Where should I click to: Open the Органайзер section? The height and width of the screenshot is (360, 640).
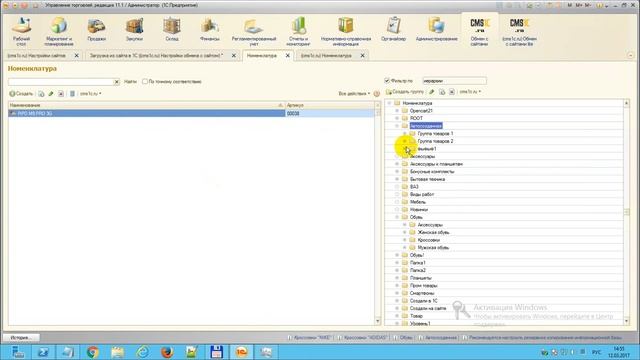click(x=393, y=29)
